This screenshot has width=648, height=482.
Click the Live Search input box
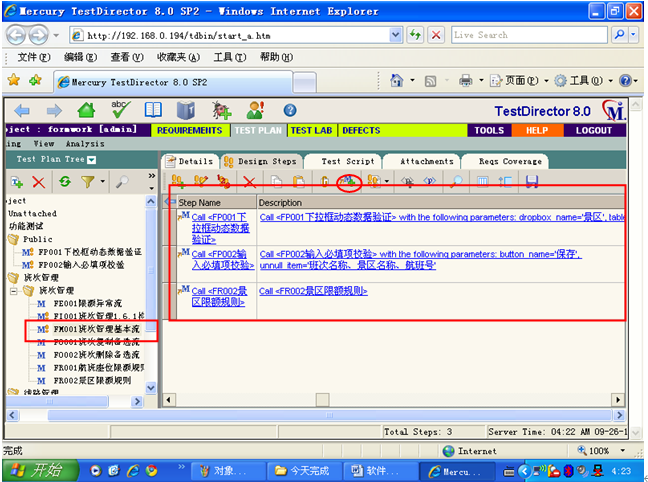[x=530, y=36]
